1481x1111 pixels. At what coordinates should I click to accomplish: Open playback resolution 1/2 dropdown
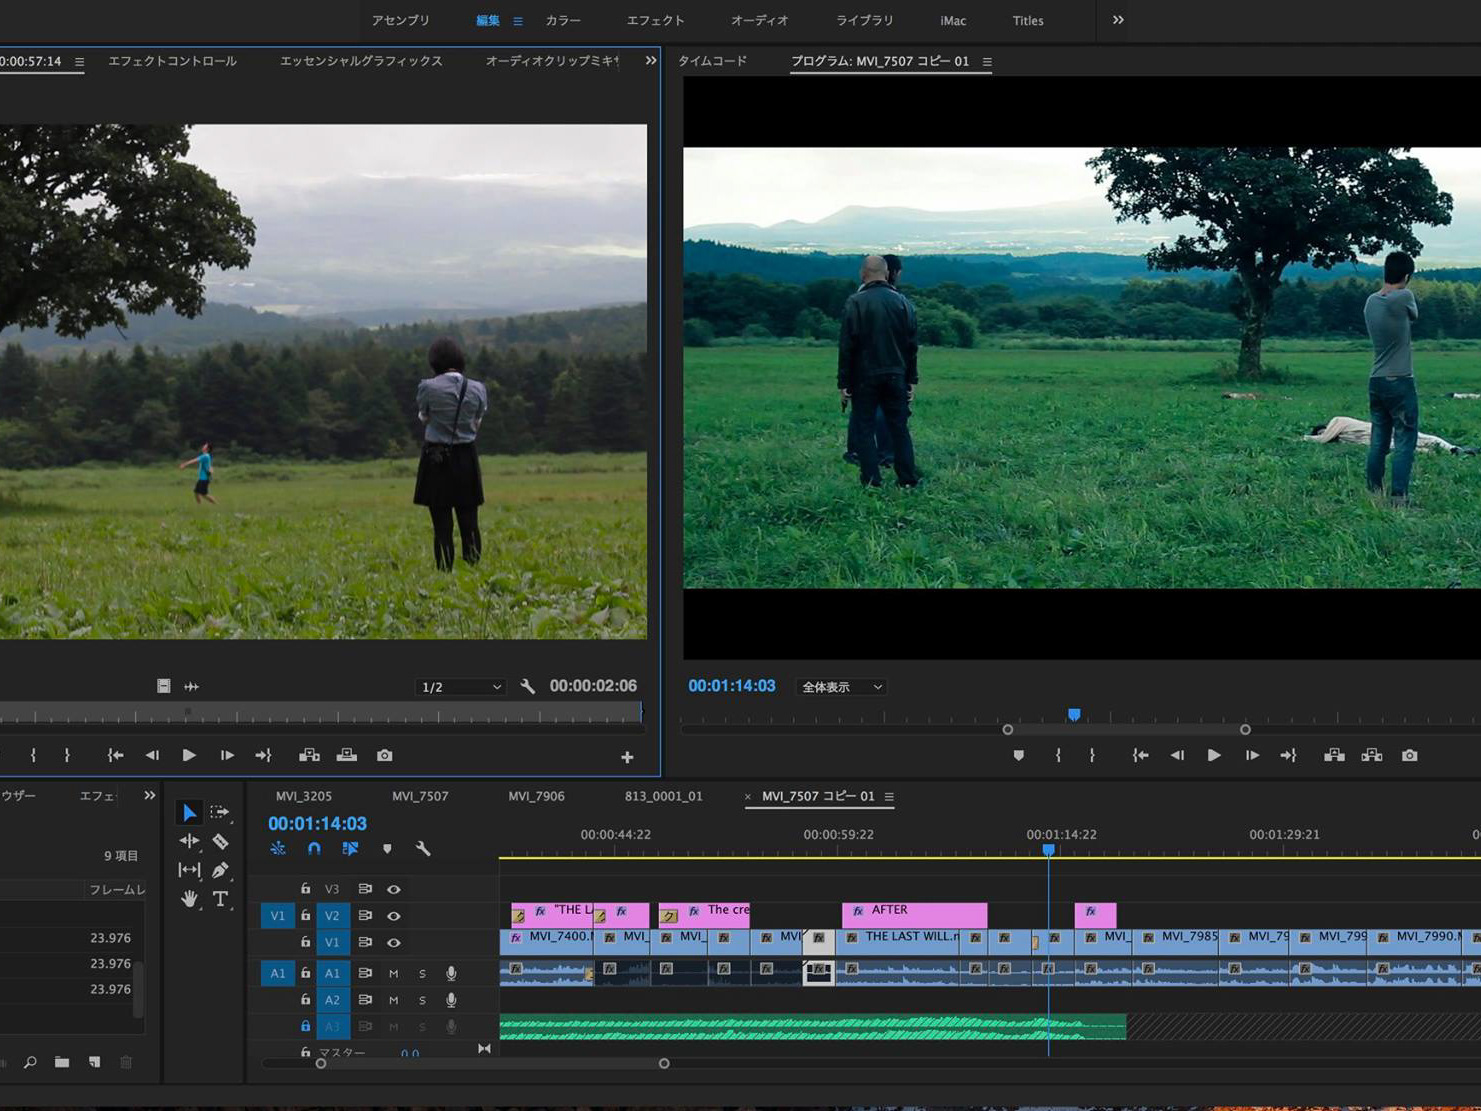(x=461, y=687)
